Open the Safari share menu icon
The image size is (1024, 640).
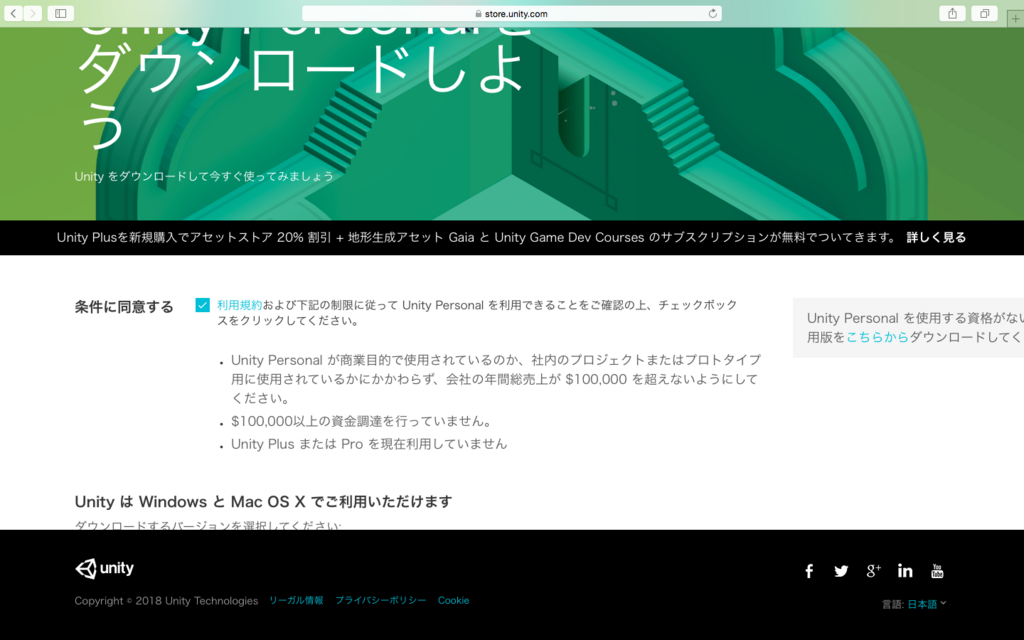point(952,13)
